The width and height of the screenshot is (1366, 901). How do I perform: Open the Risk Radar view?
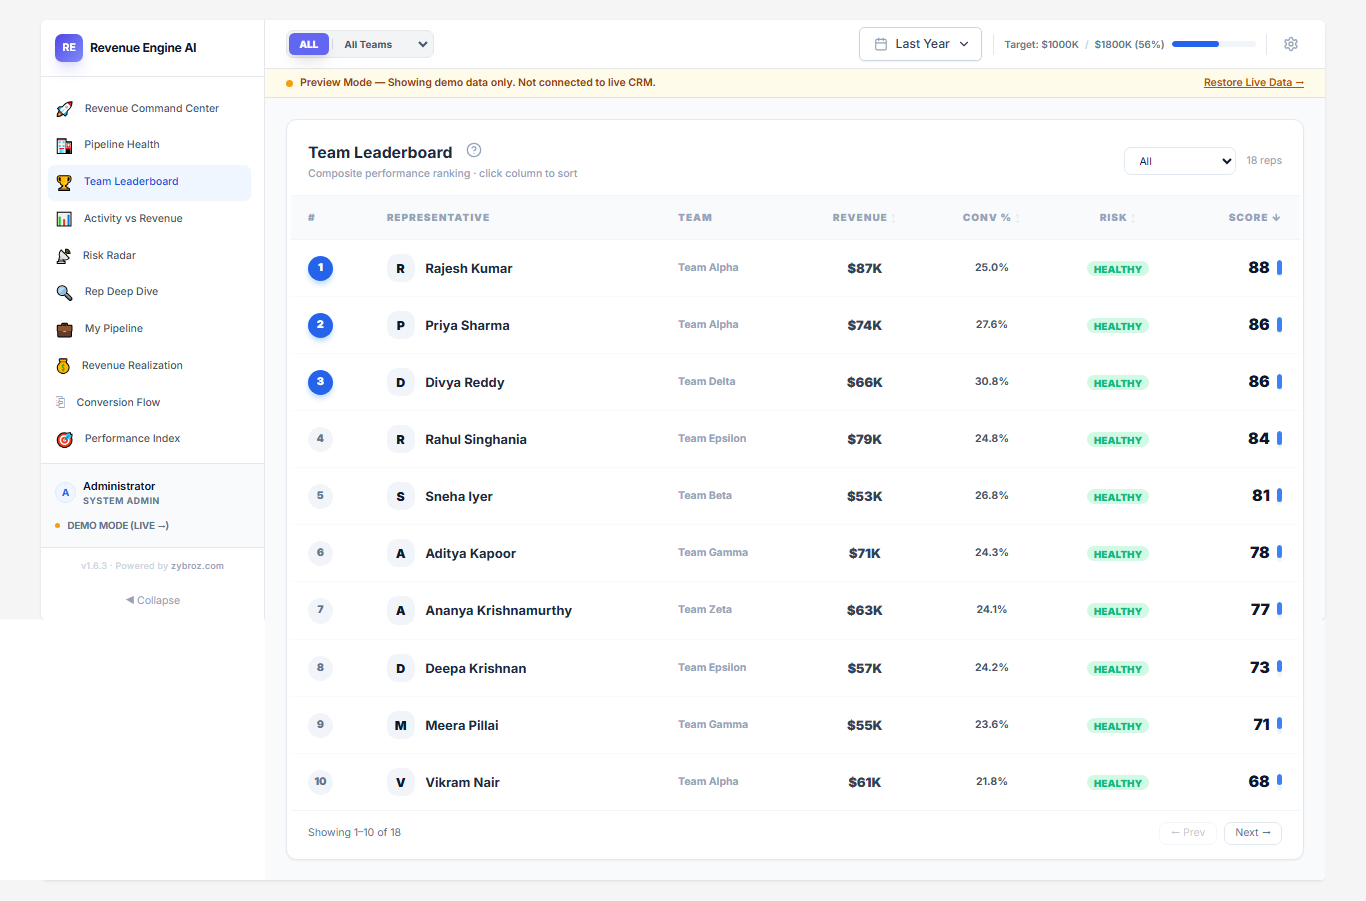coord(110,255)
